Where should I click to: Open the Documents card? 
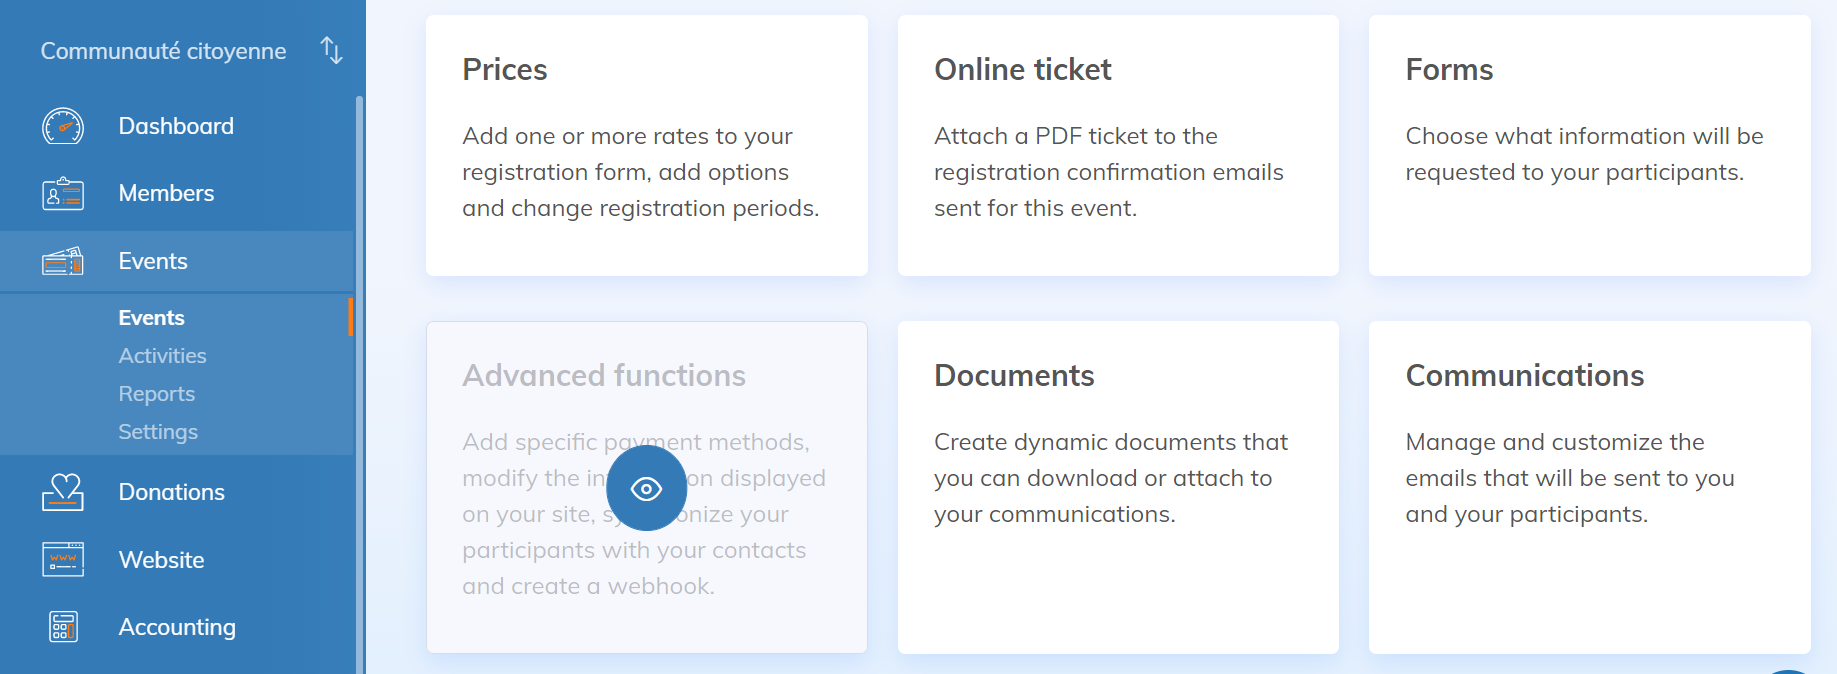click(x=1118, y=487)
